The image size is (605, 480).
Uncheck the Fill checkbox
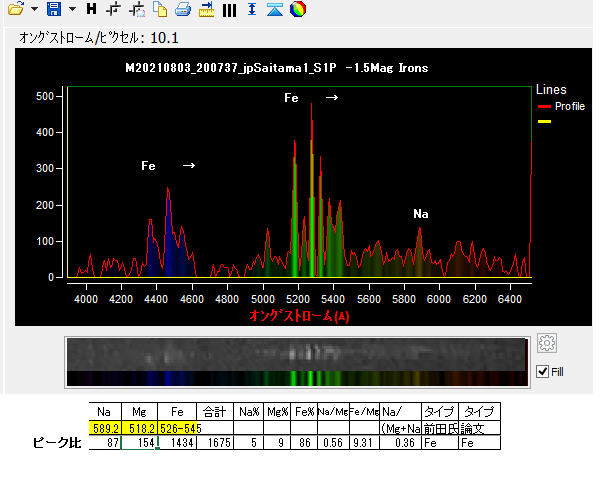[542, 372]
